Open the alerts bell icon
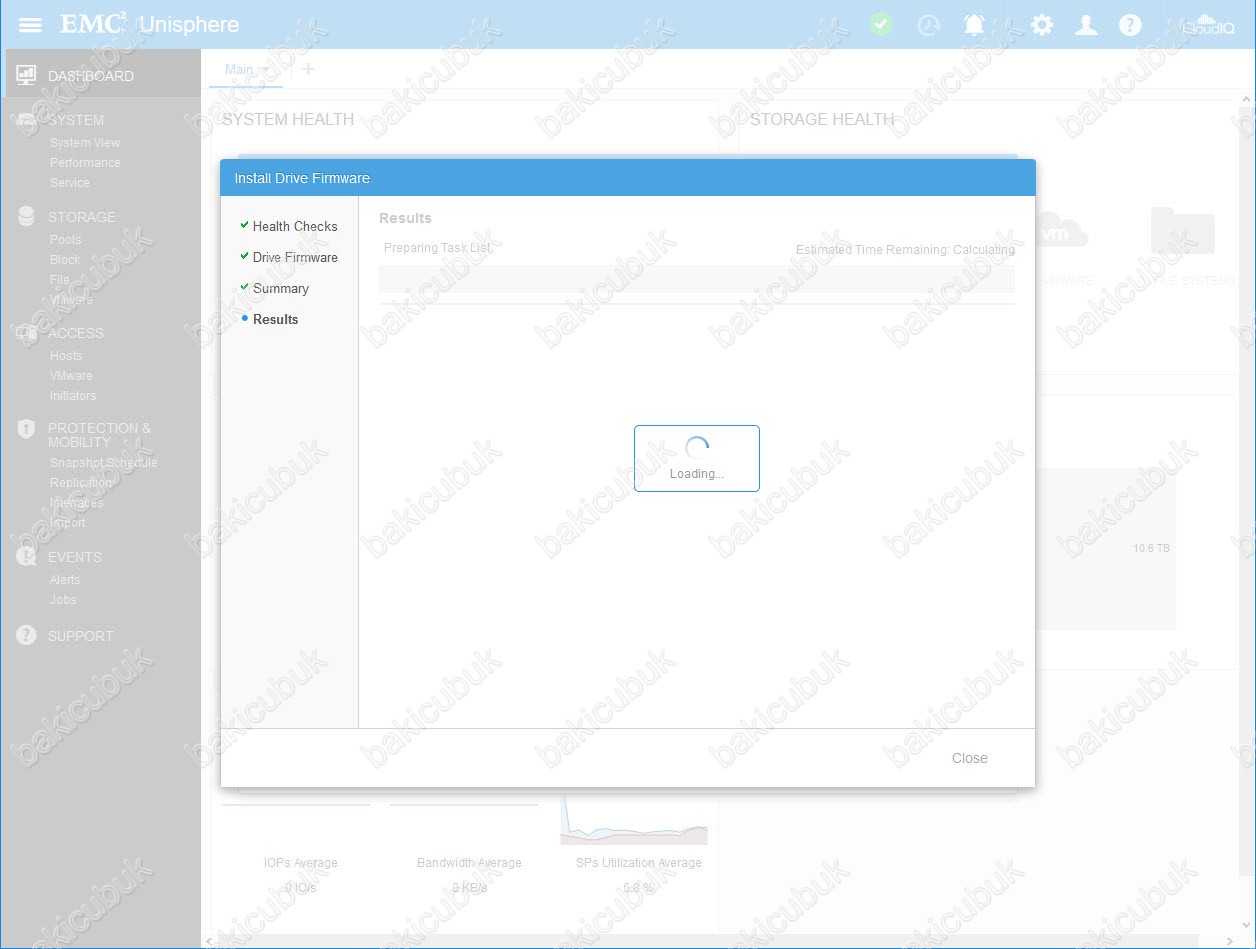The height and width of the screenshot is (949, 1256). tap(974, 25)
